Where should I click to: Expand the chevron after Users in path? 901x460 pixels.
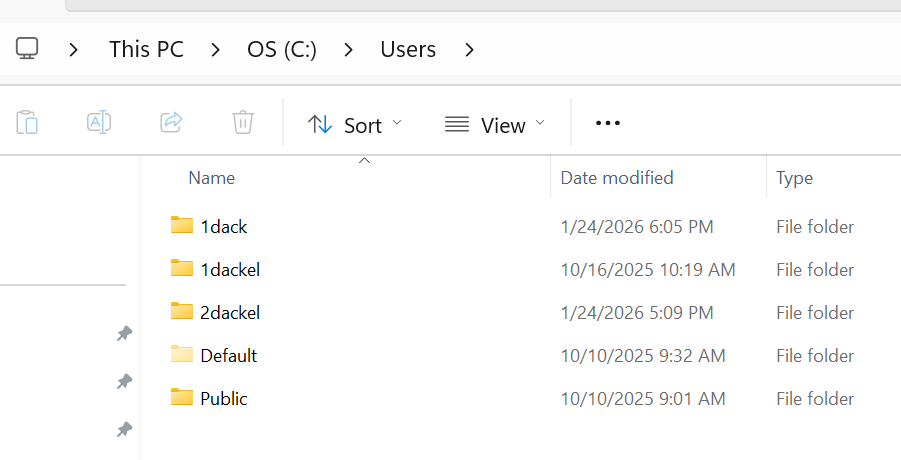pyautogui.click(x=470, y=49)
